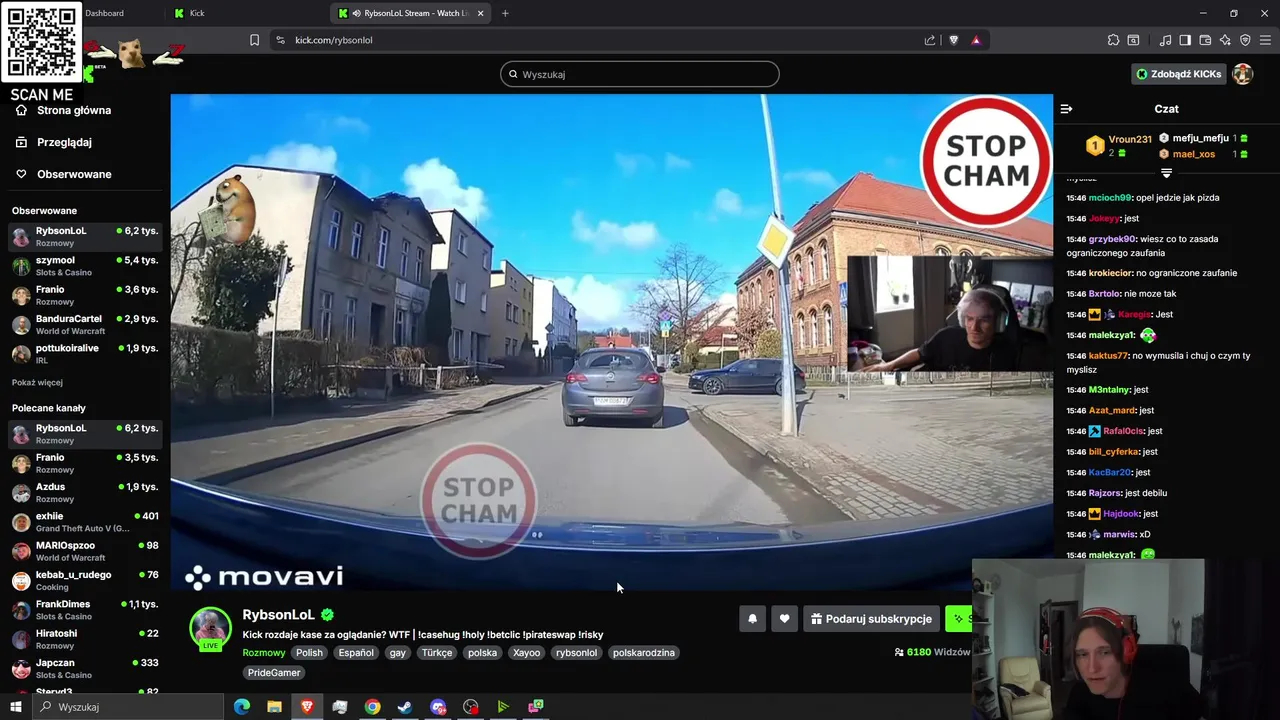Open Brave Shields lion icon
The height and width of the screenshot is (720, 1280).
tap(953, 40)
